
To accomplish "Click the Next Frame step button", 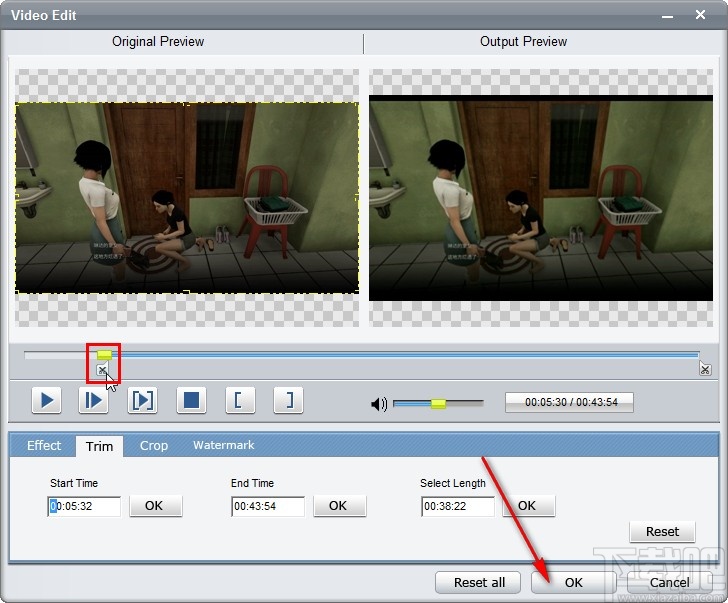I will 94,400.
